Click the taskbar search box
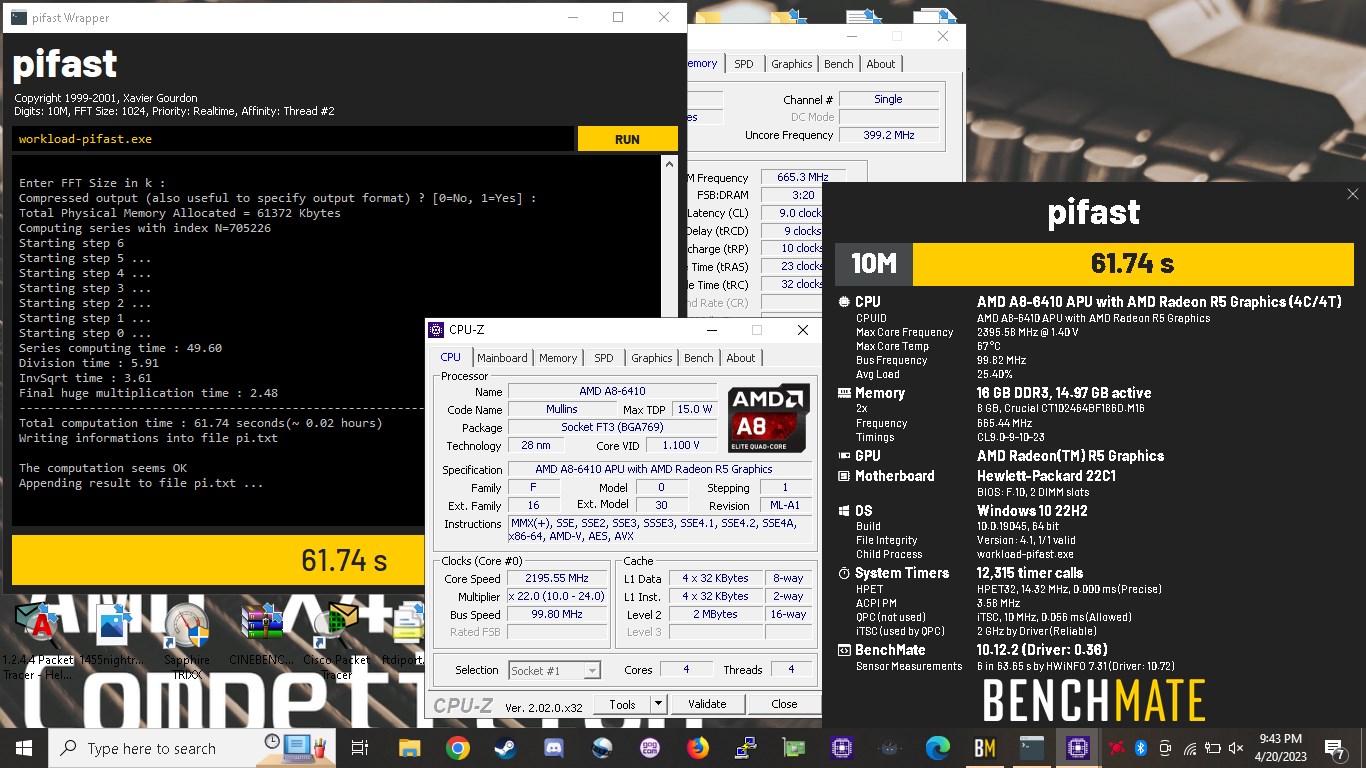The image size is (1366, 768). (193, 748)
